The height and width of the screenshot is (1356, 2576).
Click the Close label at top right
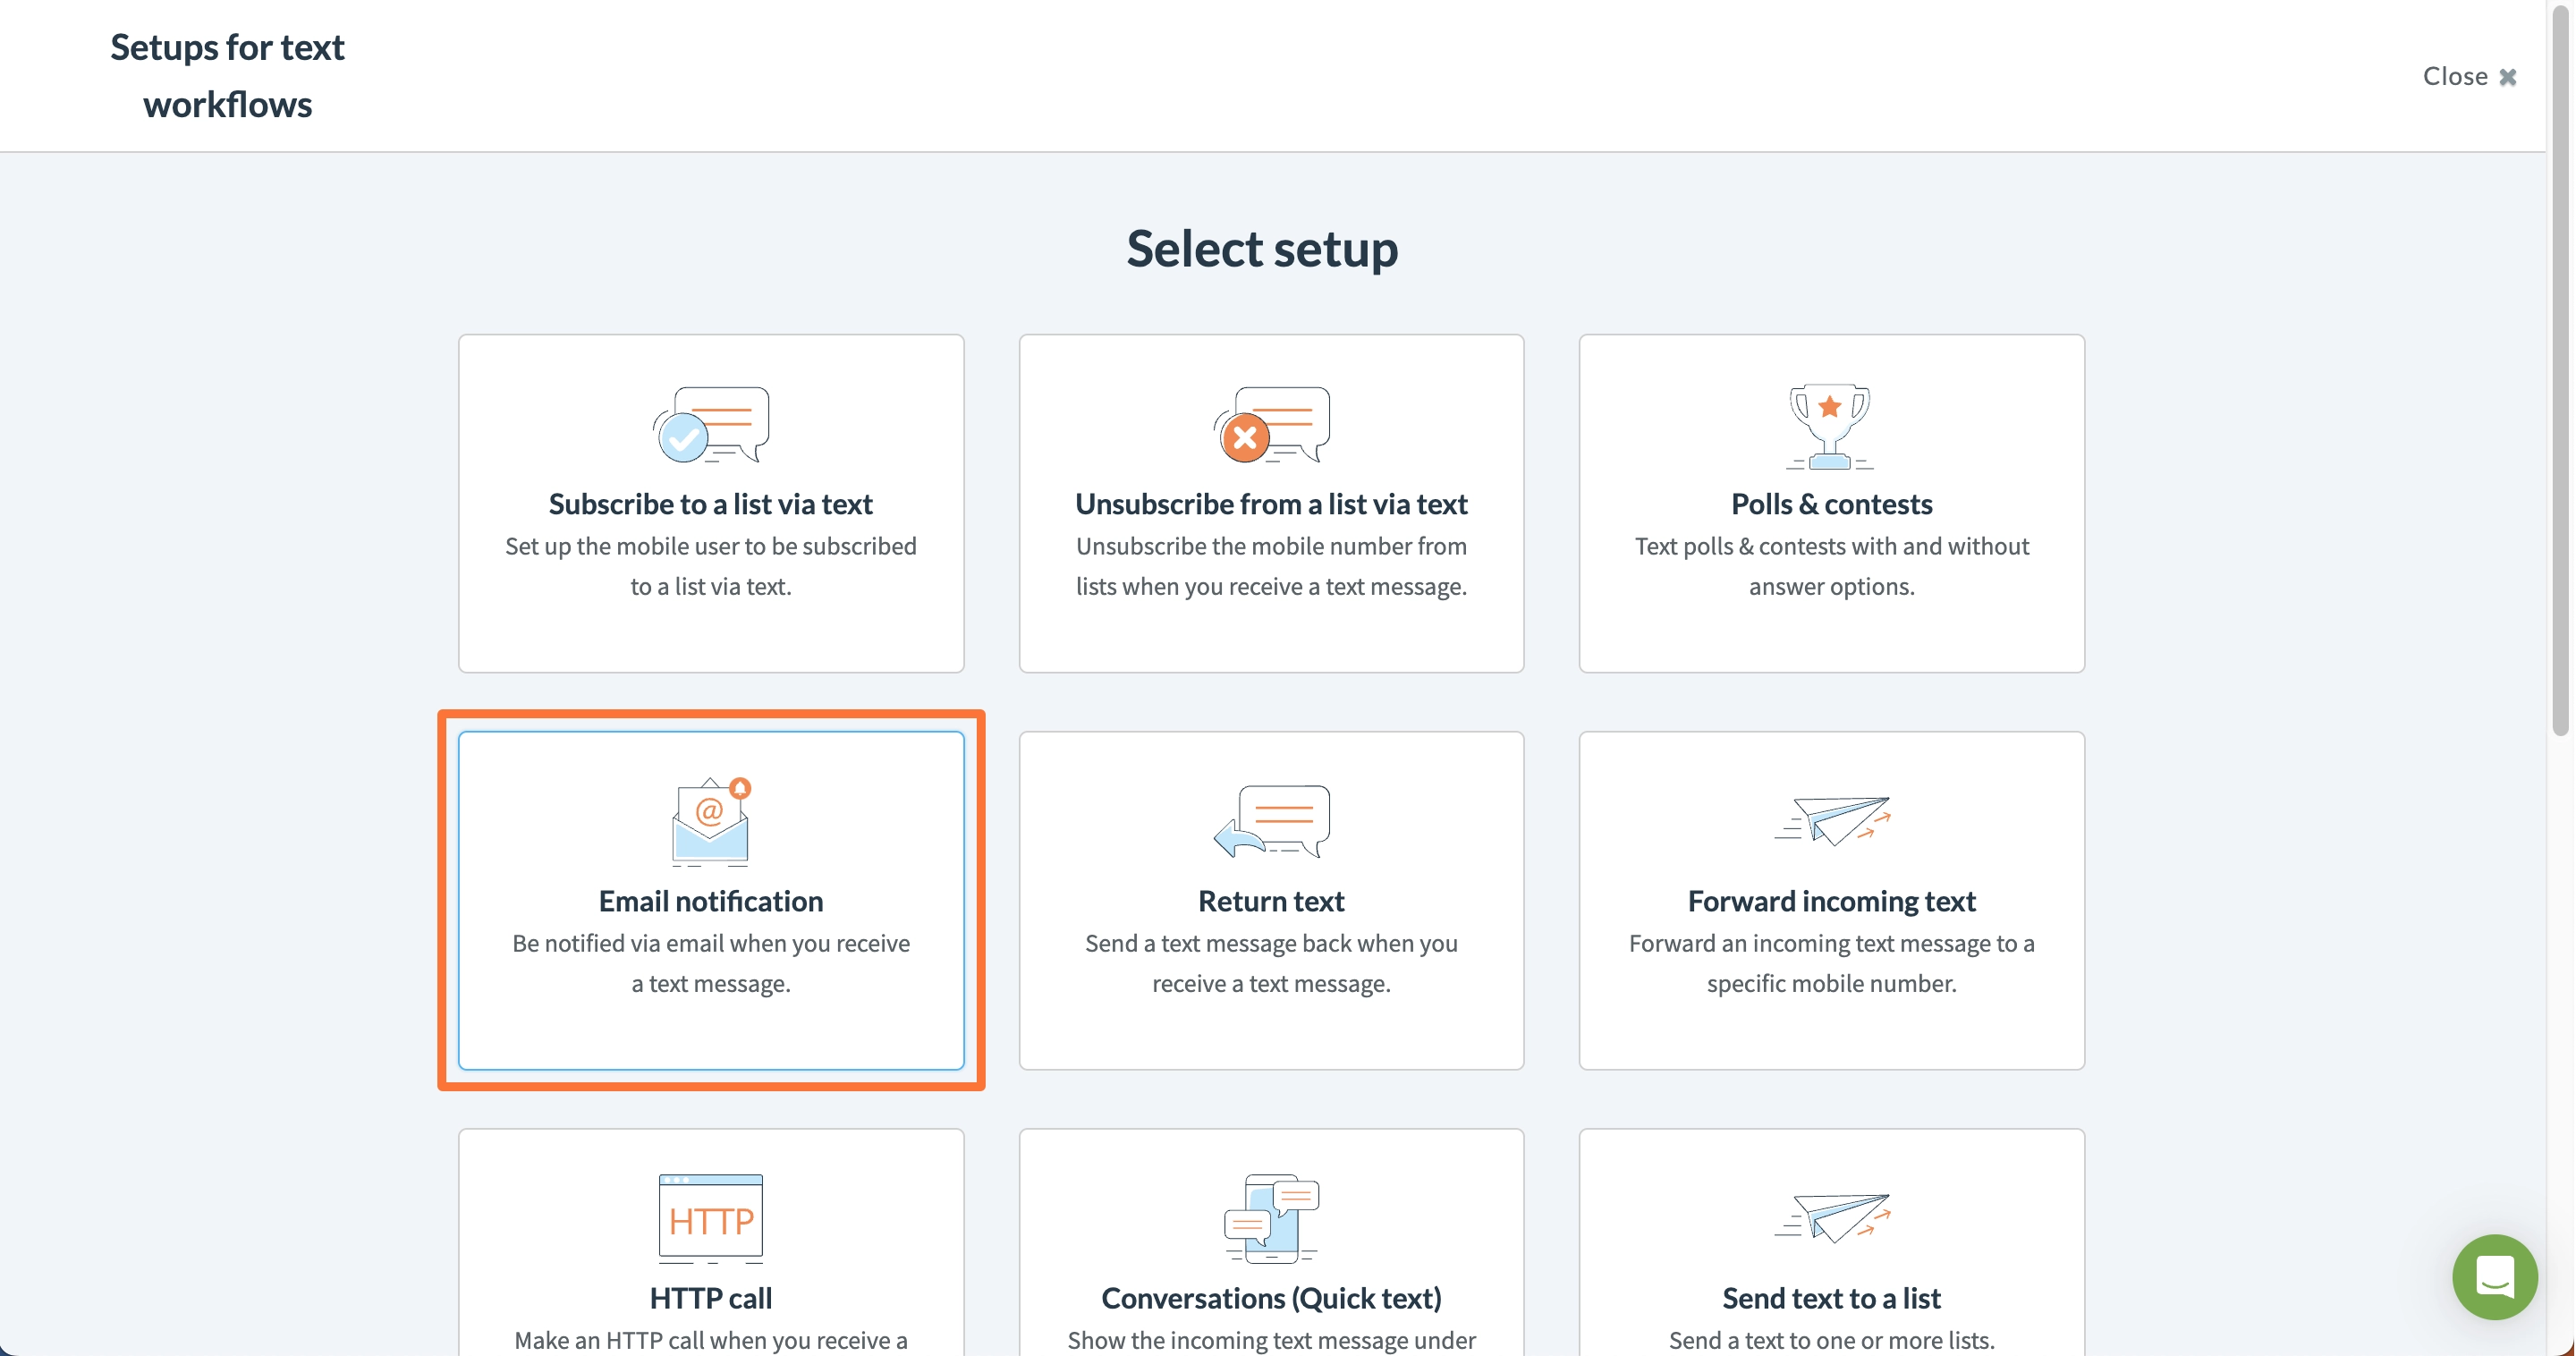point(2455,76)
